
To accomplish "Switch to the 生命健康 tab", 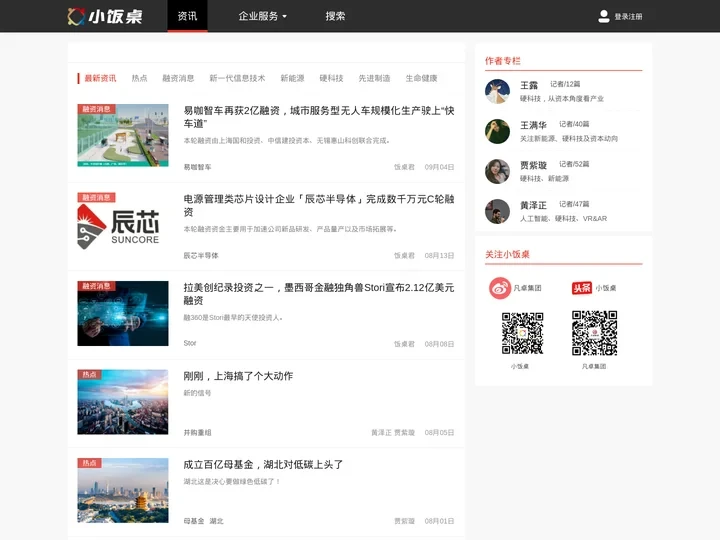I will [x=422, y=78].
